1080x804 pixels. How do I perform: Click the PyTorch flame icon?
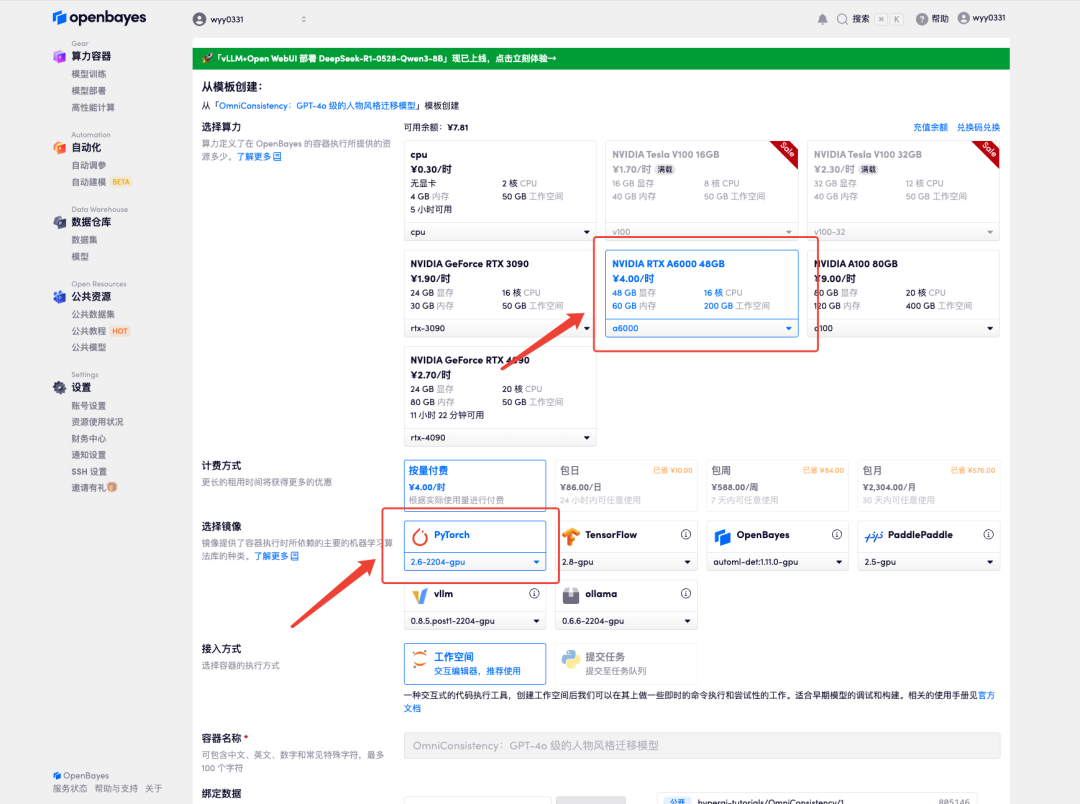click(419, 536)
